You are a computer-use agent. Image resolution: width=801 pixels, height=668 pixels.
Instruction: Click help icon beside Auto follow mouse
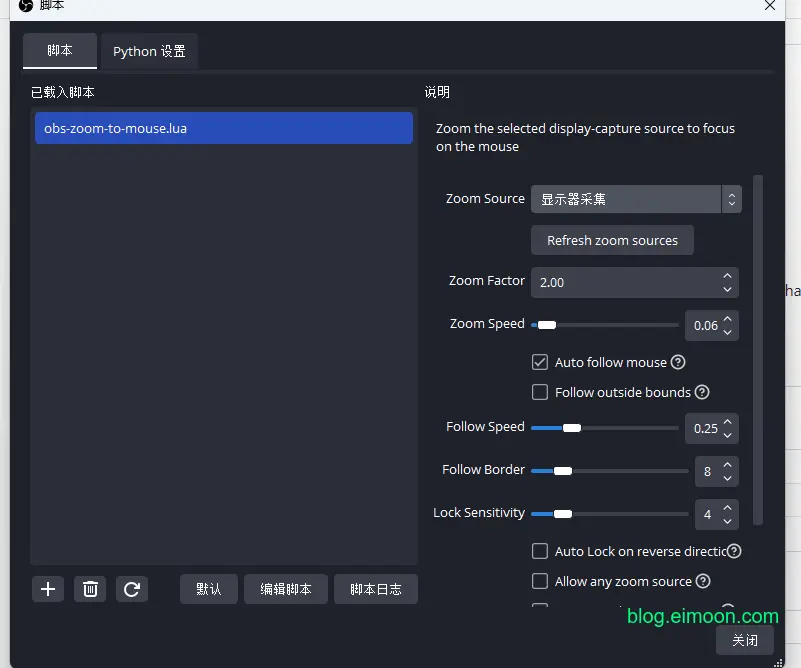(678, 362)
